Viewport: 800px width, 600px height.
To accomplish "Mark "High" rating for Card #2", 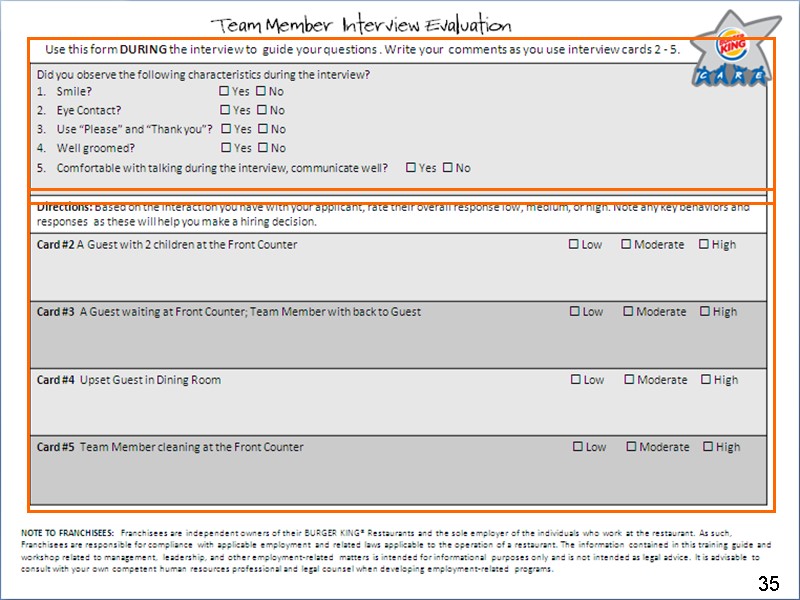I will pos(704,244).
